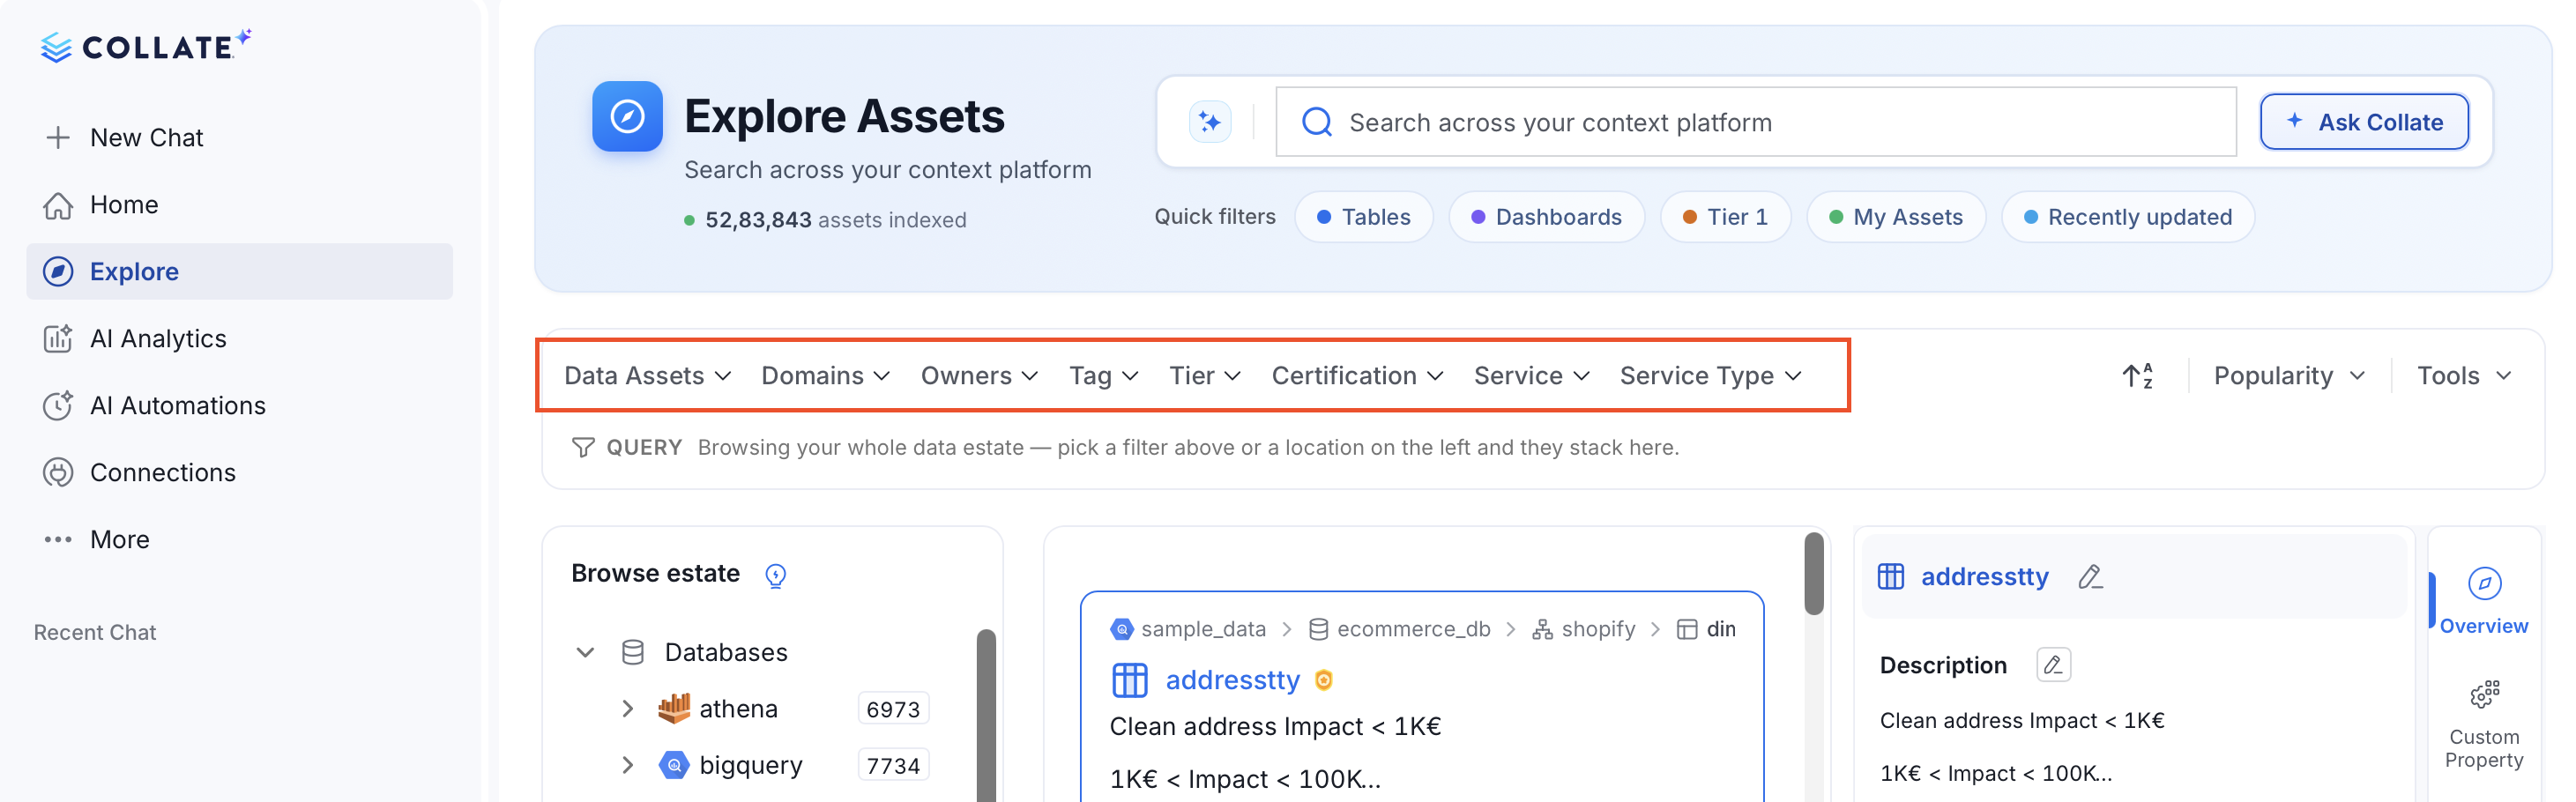
Task: Open the Tier filter dropdown
Action: click(x=1204, y=376)
